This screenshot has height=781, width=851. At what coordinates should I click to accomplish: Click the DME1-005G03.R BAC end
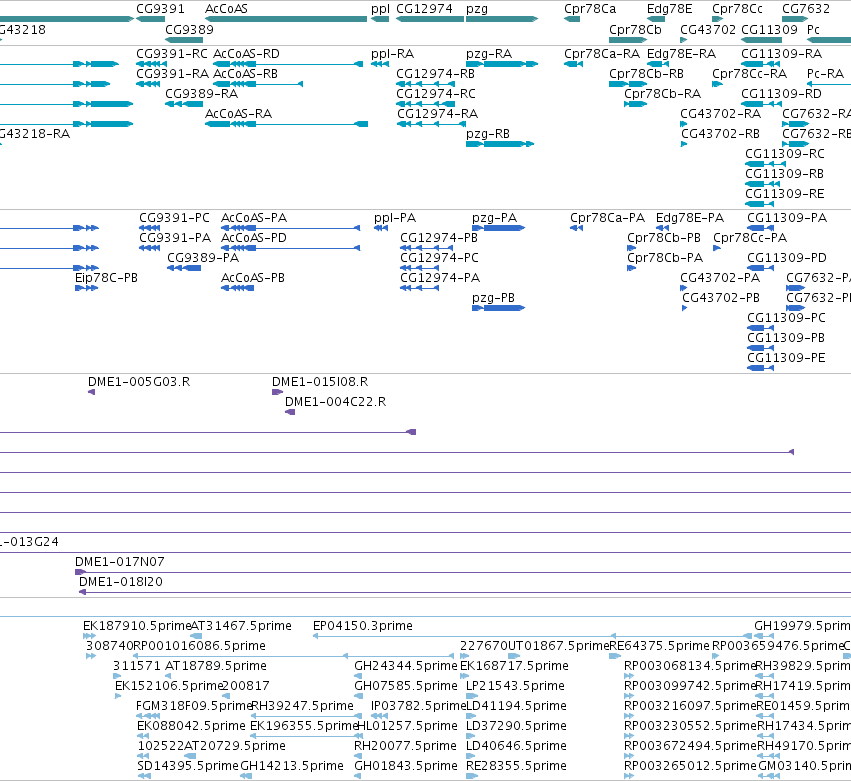click(92, 392)
